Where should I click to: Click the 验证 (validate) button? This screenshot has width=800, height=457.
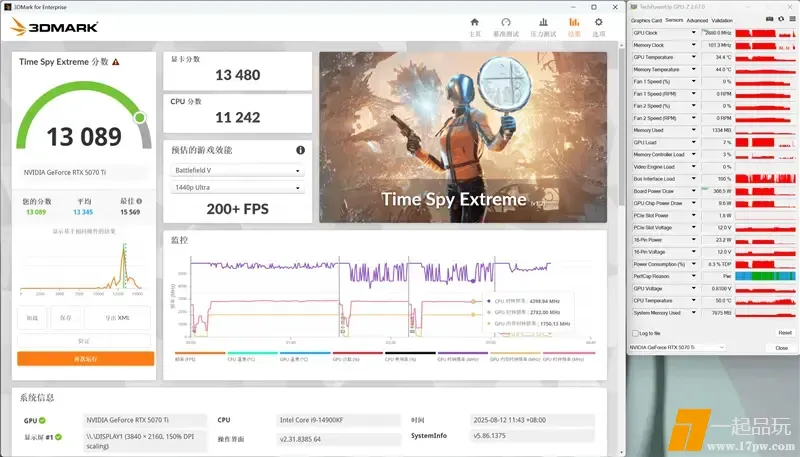pyautogui.click(x=84, y=341)
